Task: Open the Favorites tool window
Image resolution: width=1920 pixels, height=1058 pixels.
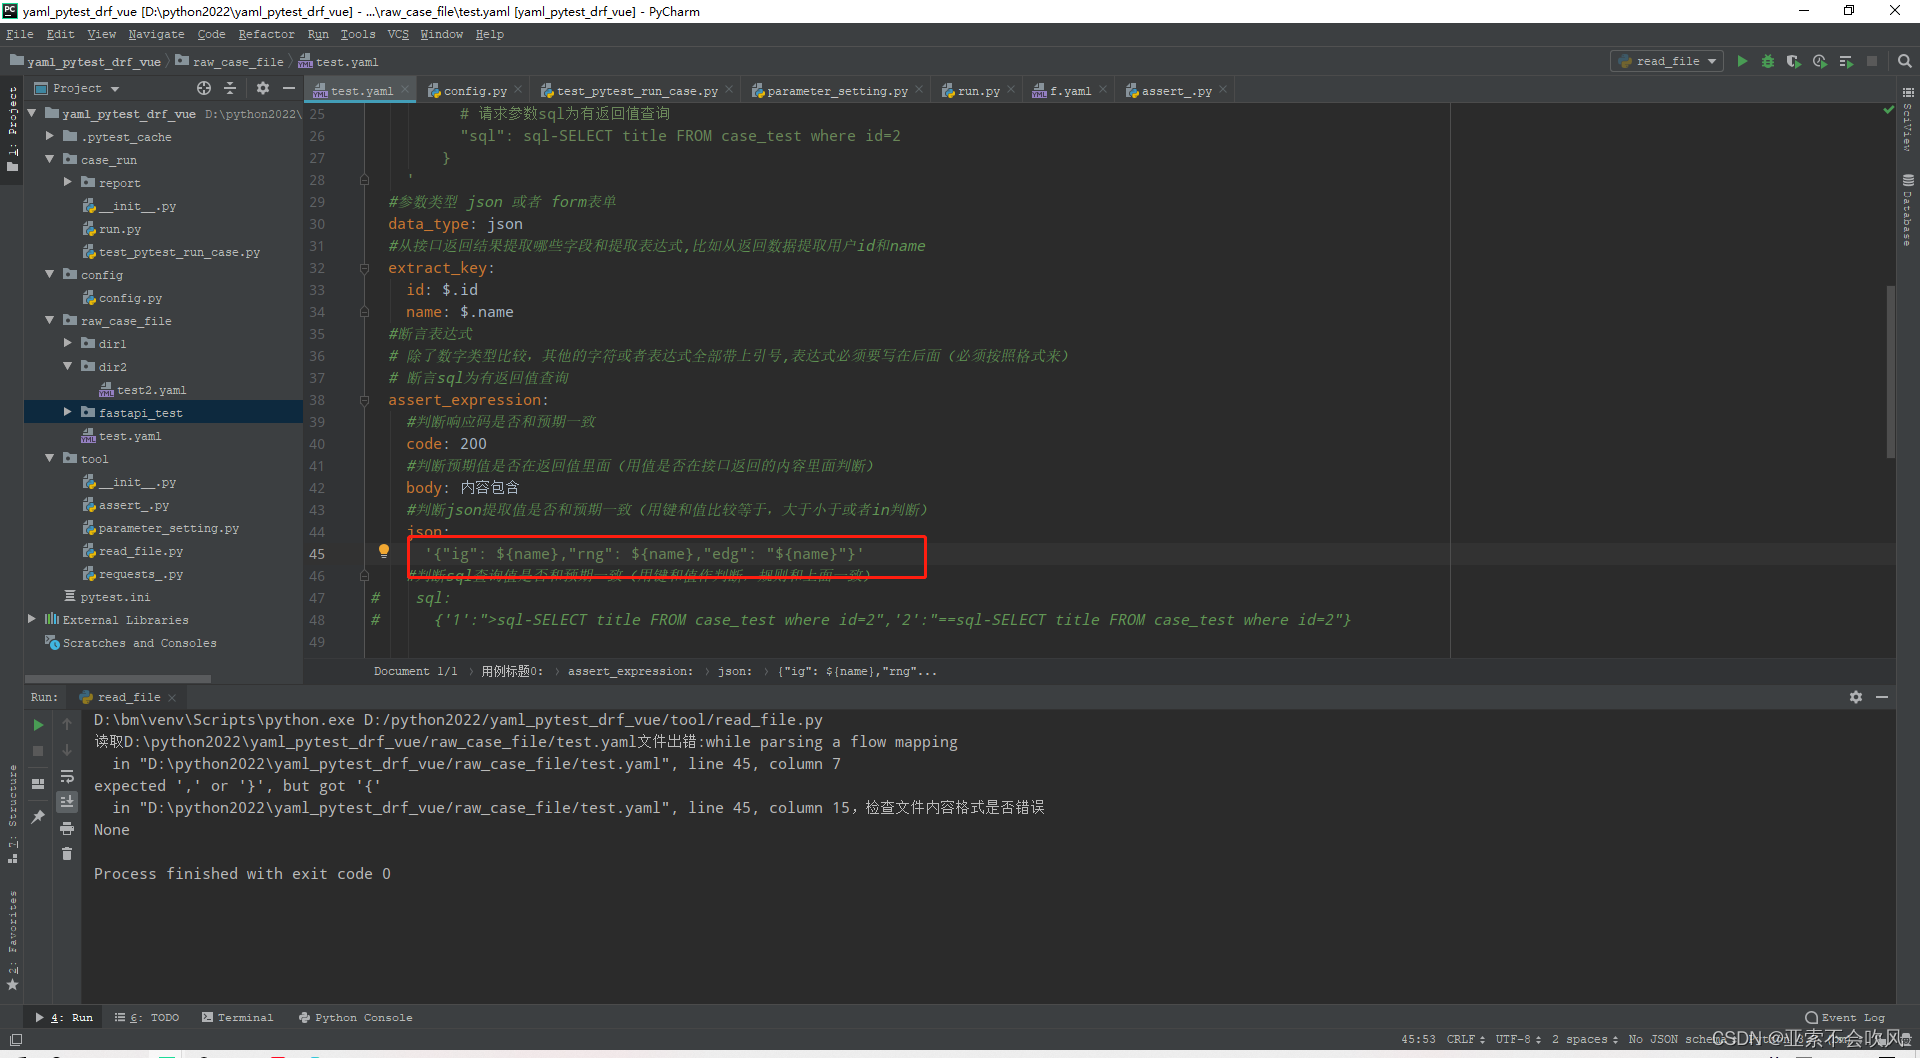Action: tap(13, 940)
